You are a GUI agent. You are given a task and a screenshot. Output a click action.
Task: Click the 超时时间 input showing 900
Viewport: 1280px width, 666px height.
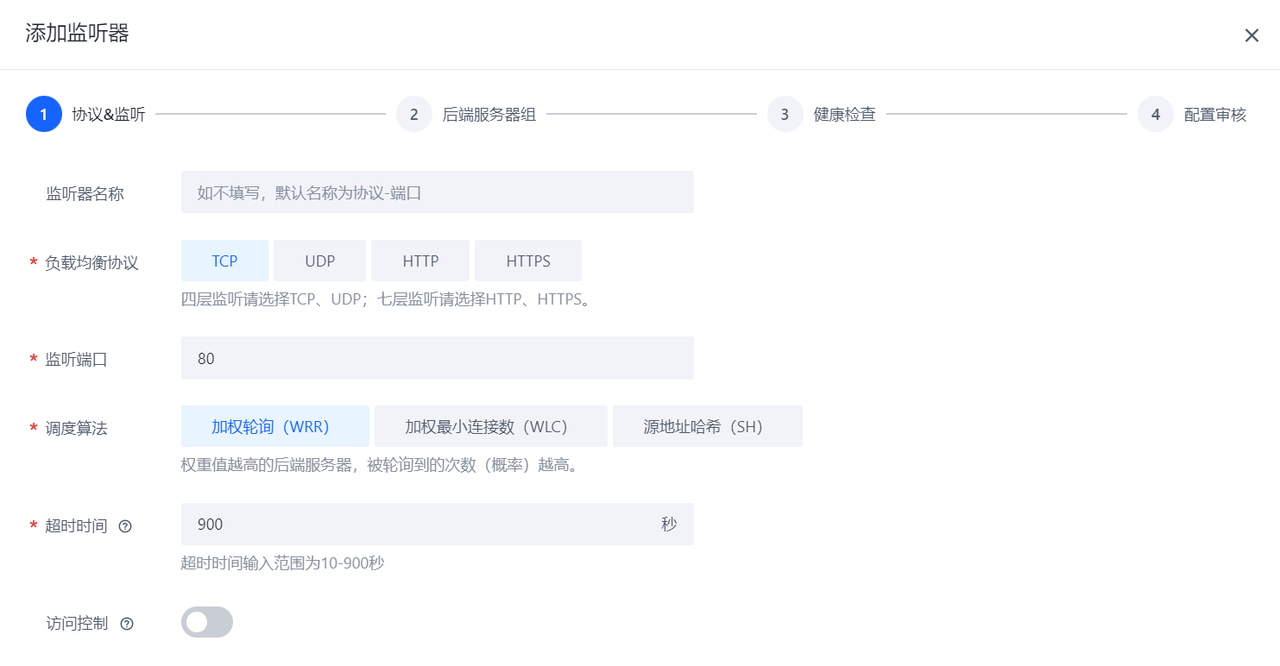click(415, 524)
